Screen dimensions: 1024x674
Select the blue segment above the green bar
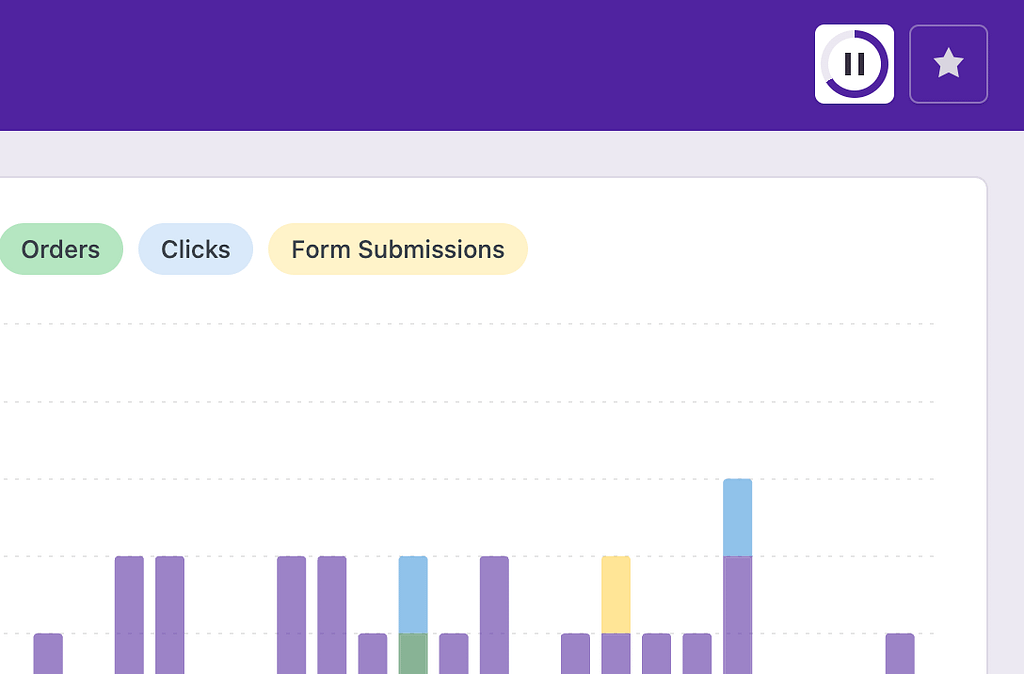click(413, 595)
